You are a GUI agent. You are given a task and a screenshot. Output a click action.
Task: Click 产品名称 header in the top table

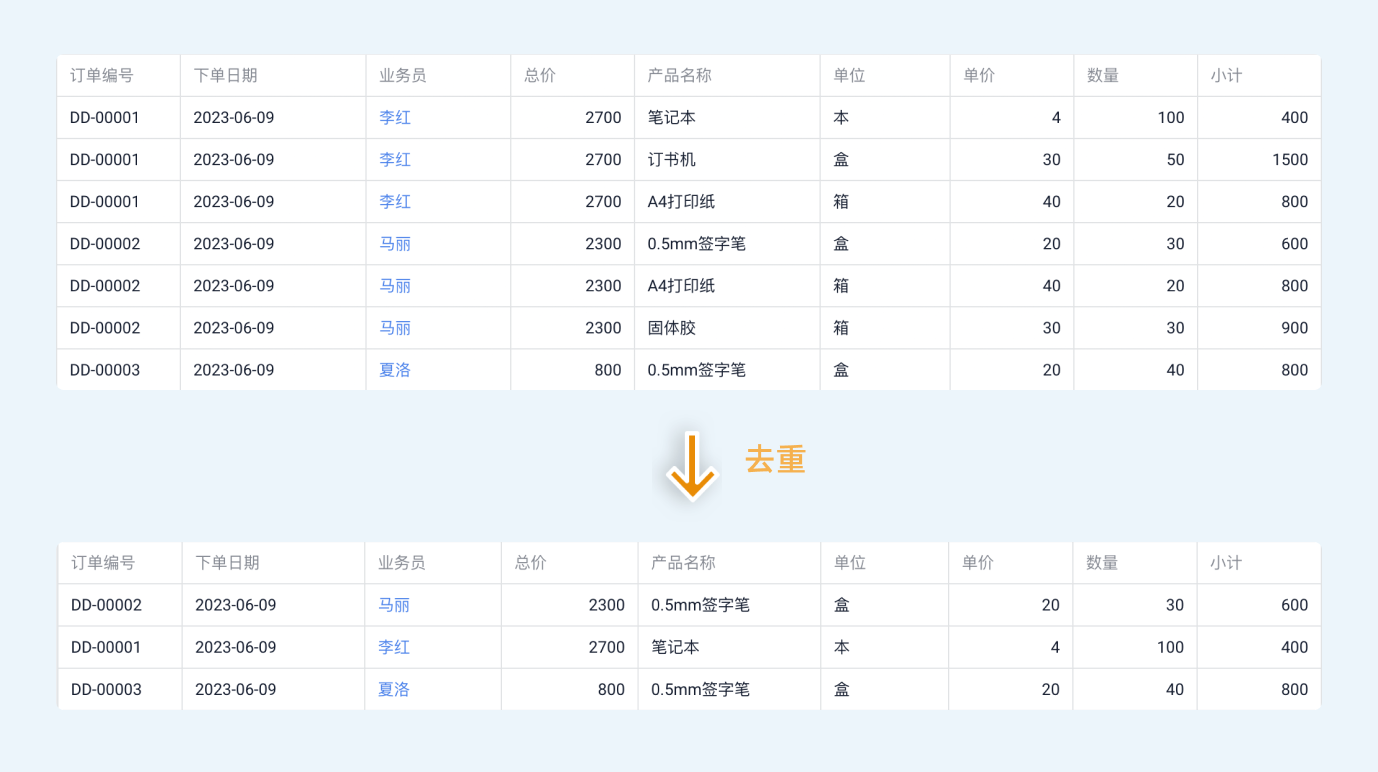[x=680, y=76]
